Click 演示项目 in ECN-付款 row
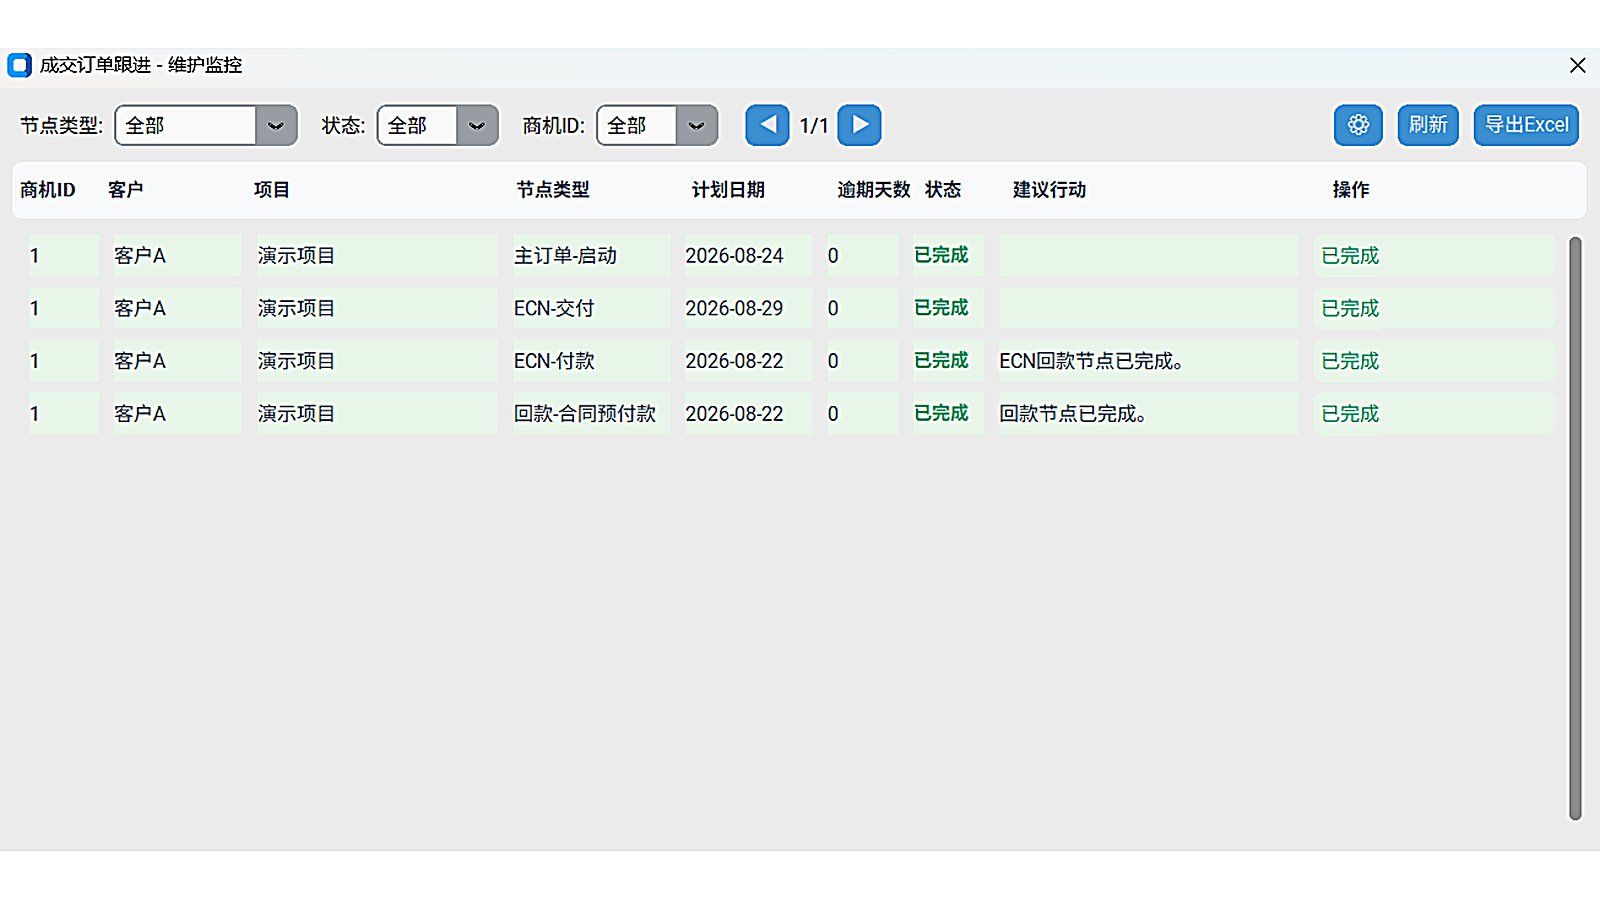Screen dimensions: 1600x900 coord(296,361)
